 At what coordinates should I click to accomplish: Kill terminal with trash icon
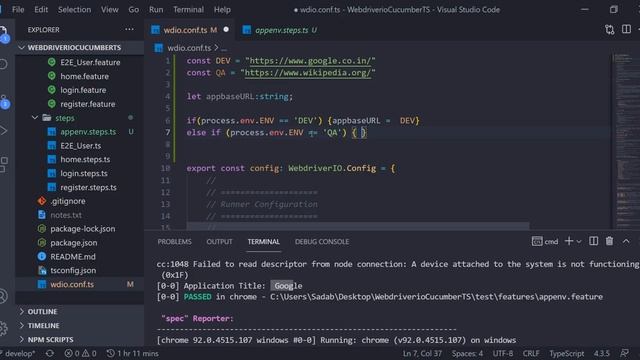609,241
